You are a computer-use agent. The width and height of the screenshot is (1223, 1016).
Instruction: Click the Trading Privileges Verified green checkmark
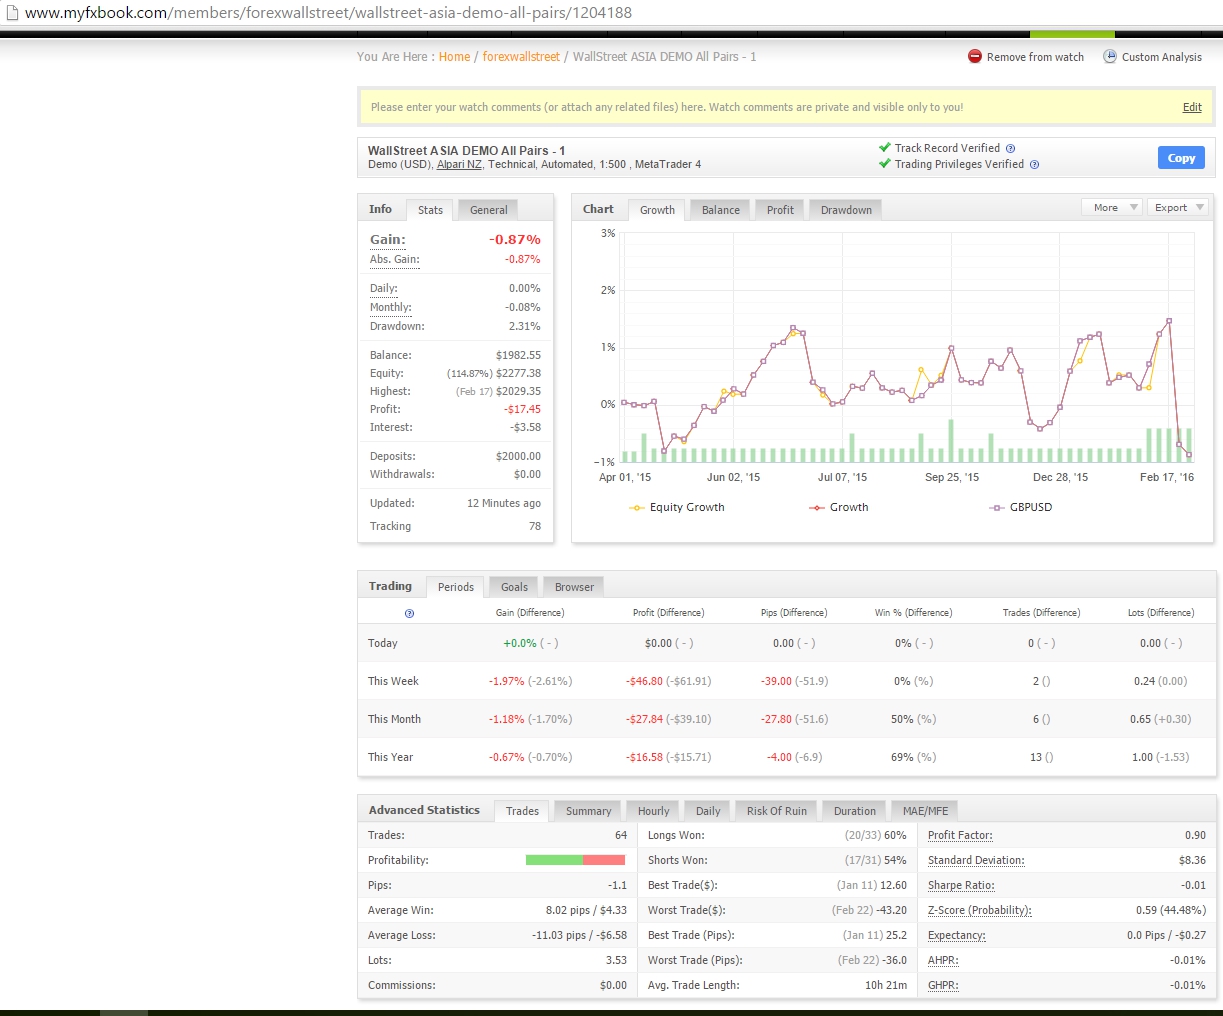884,163
